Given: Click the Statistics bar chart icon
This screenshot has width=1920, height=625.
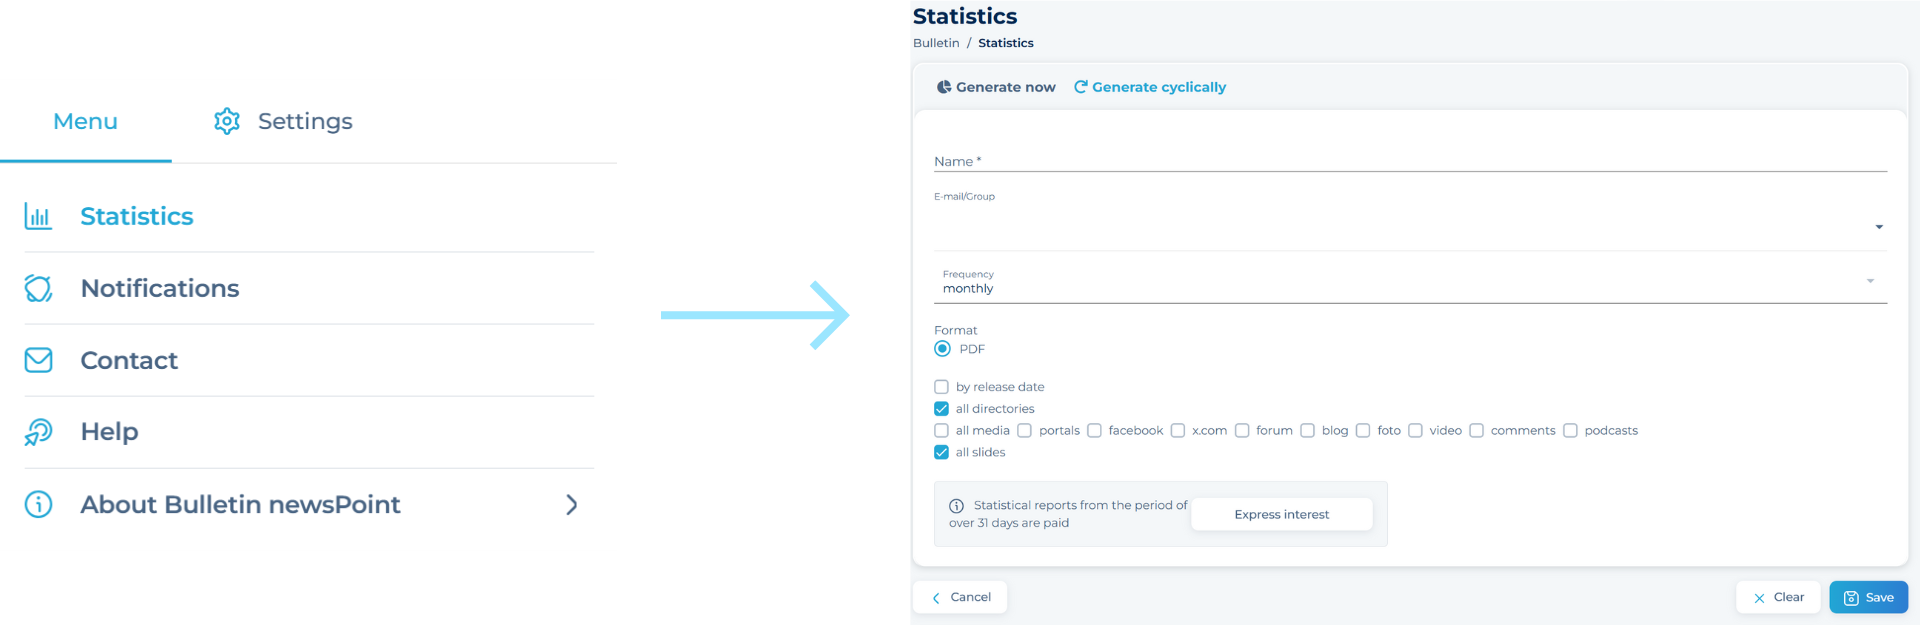Looking at the screenshot, I should pyautogui.click(x=38, y=216).
